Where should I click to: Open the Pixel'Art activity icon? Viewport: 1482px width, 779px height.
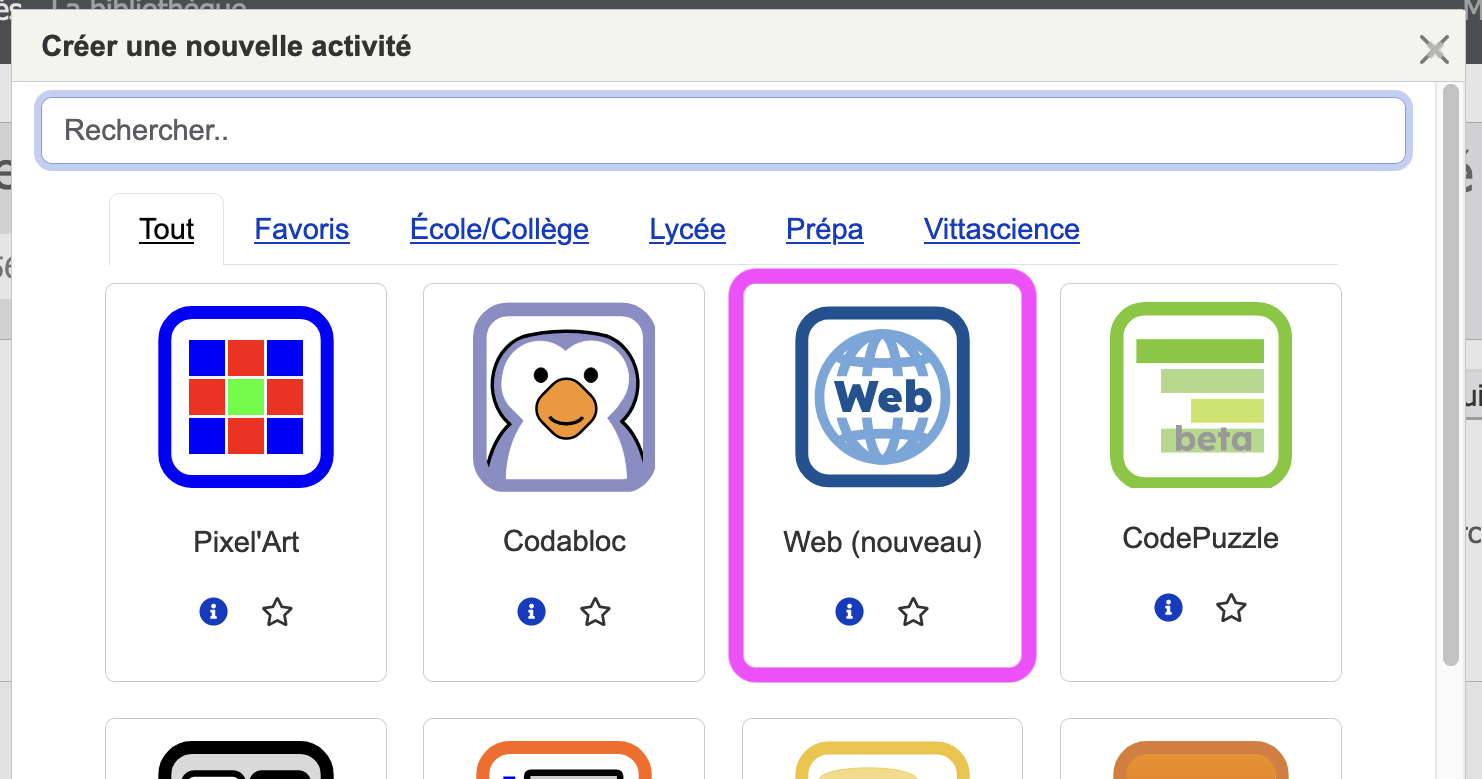point(246,397)
